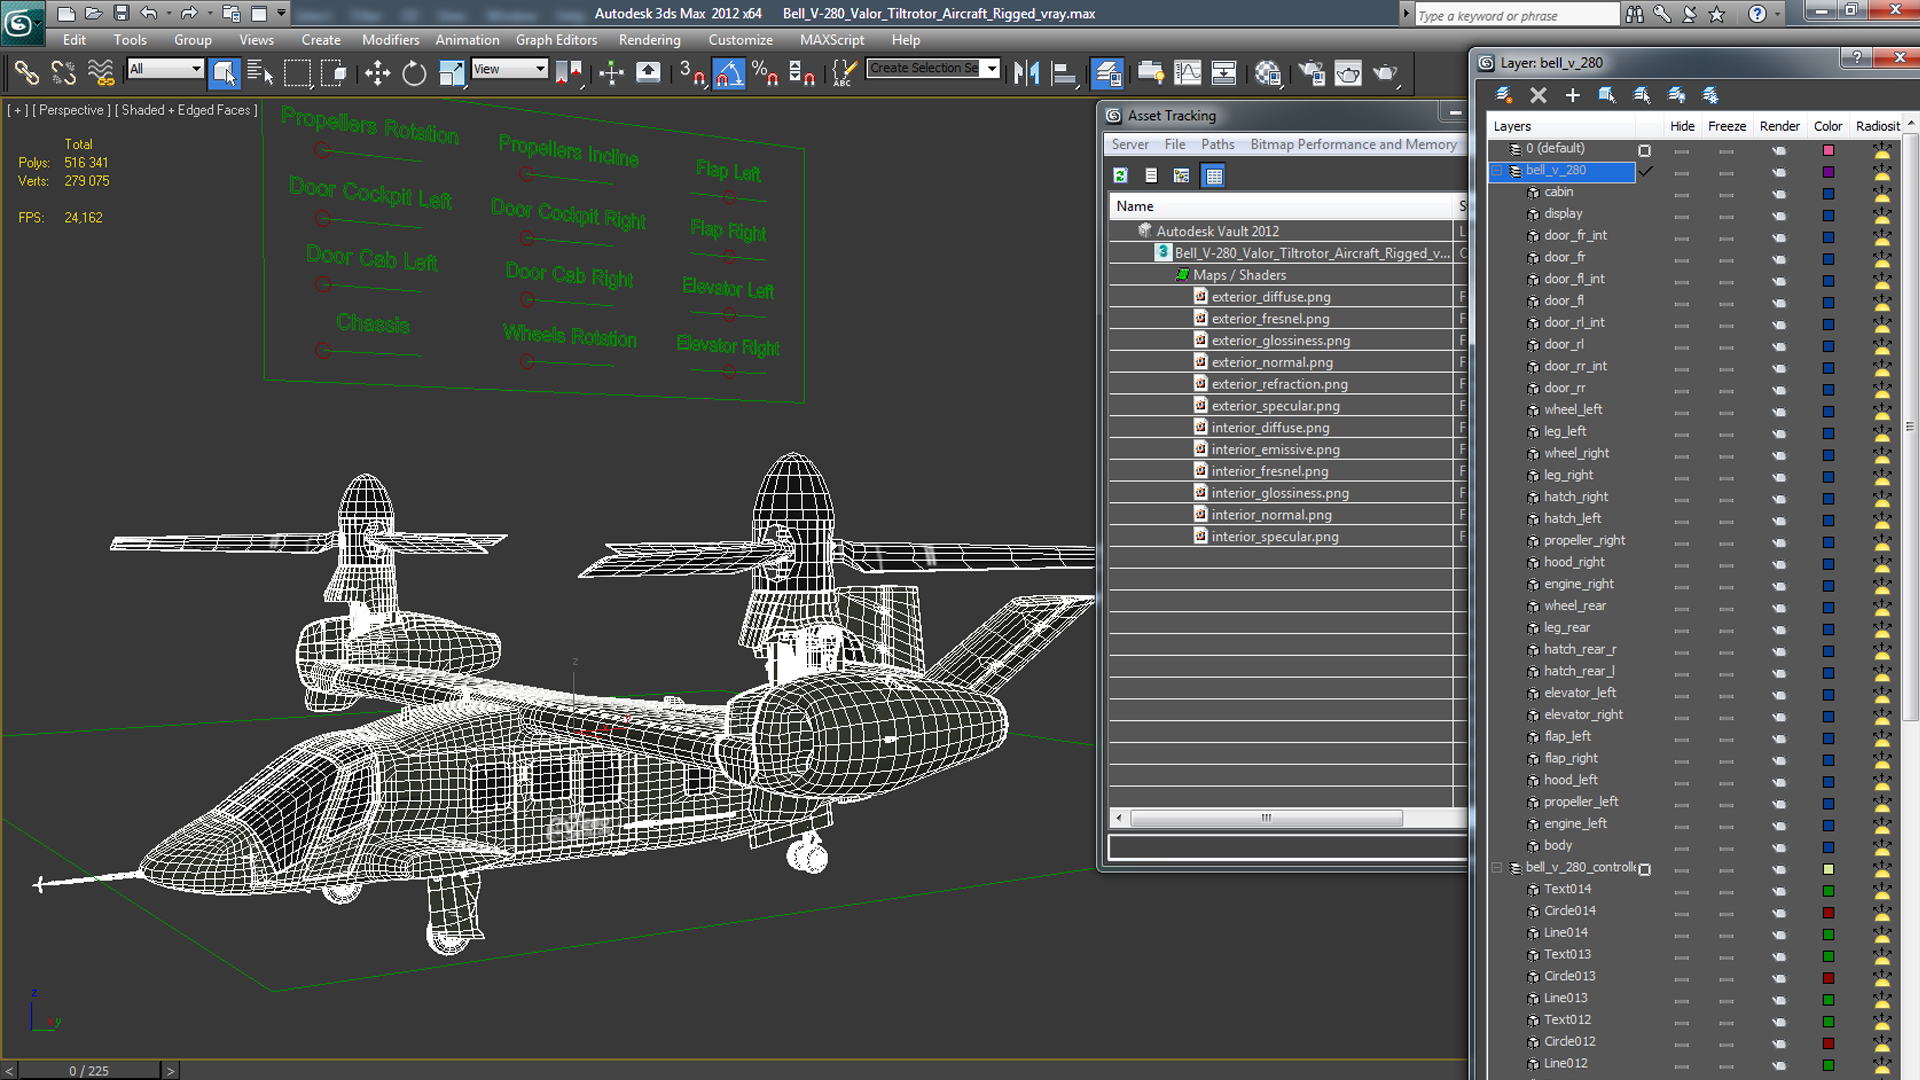Toggle Percent Snap on main toolbar
Viewport: 1920px width, 1080px height.
point(766,72)
